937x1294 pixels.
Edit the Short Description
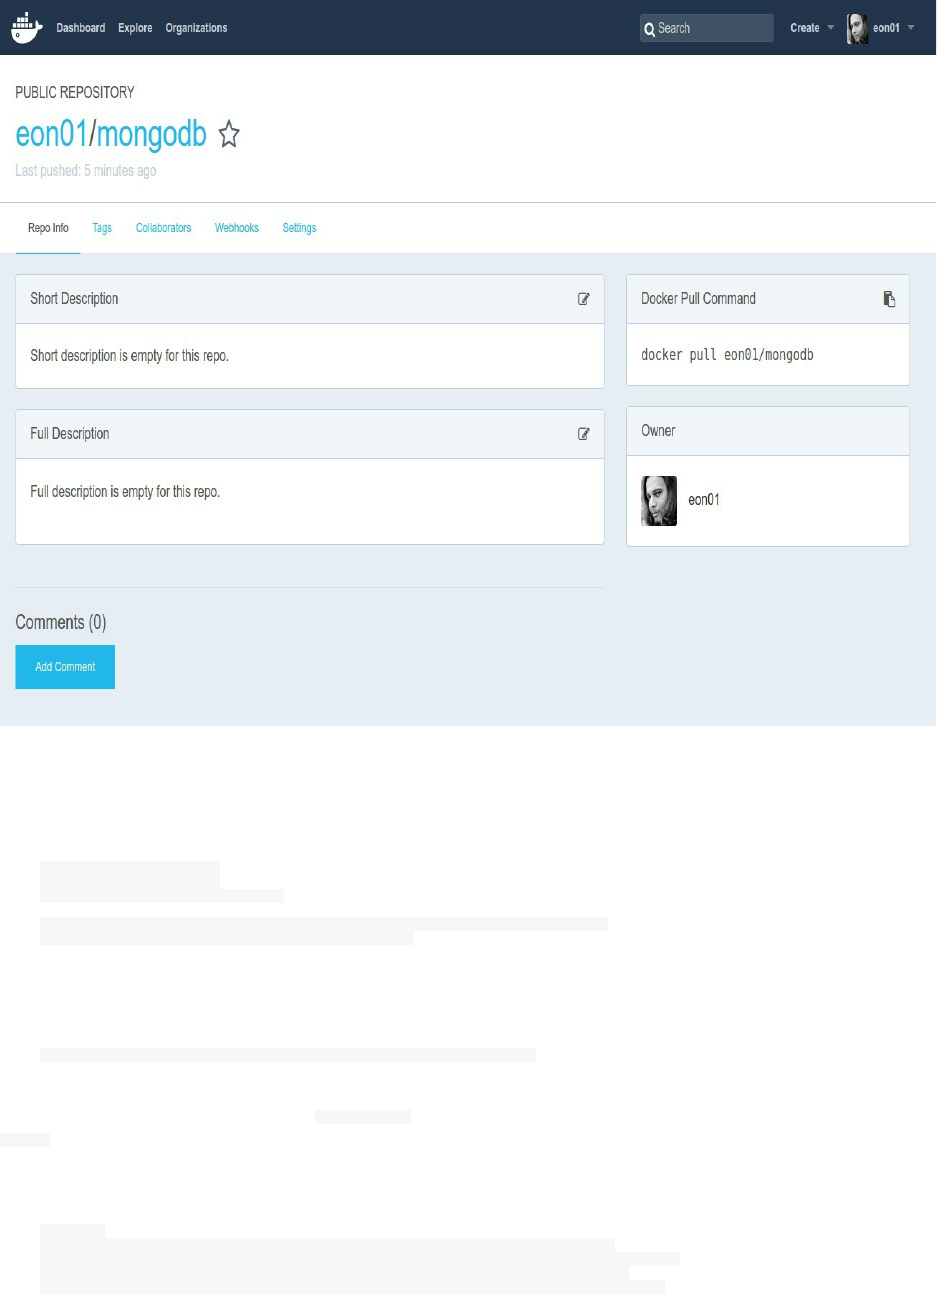click(x=584, y=299)
